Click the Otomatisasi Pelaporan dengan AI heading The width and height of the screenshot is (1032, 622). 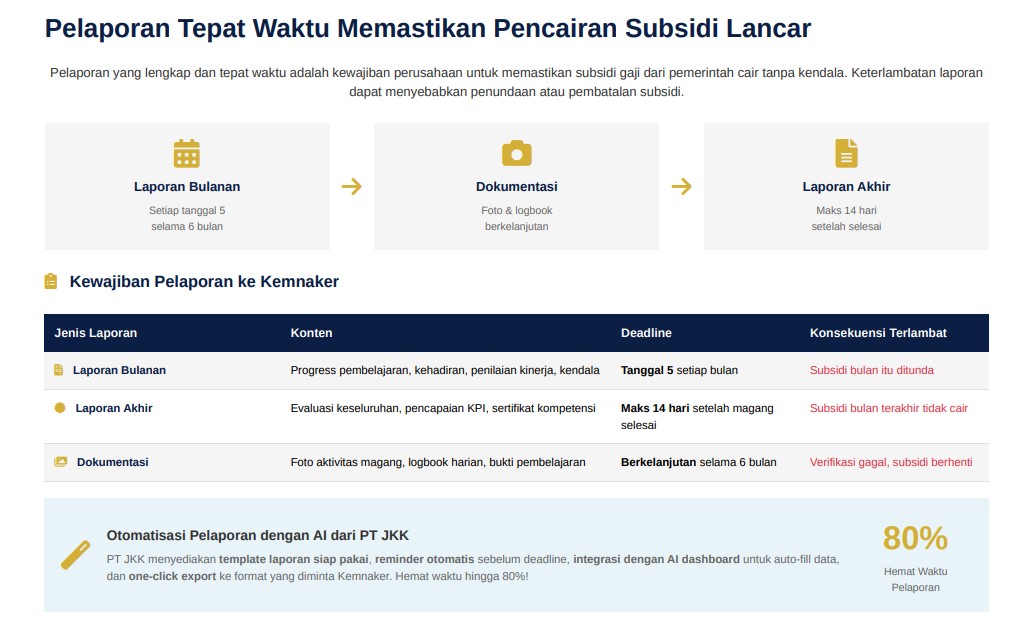click(257, 535)
